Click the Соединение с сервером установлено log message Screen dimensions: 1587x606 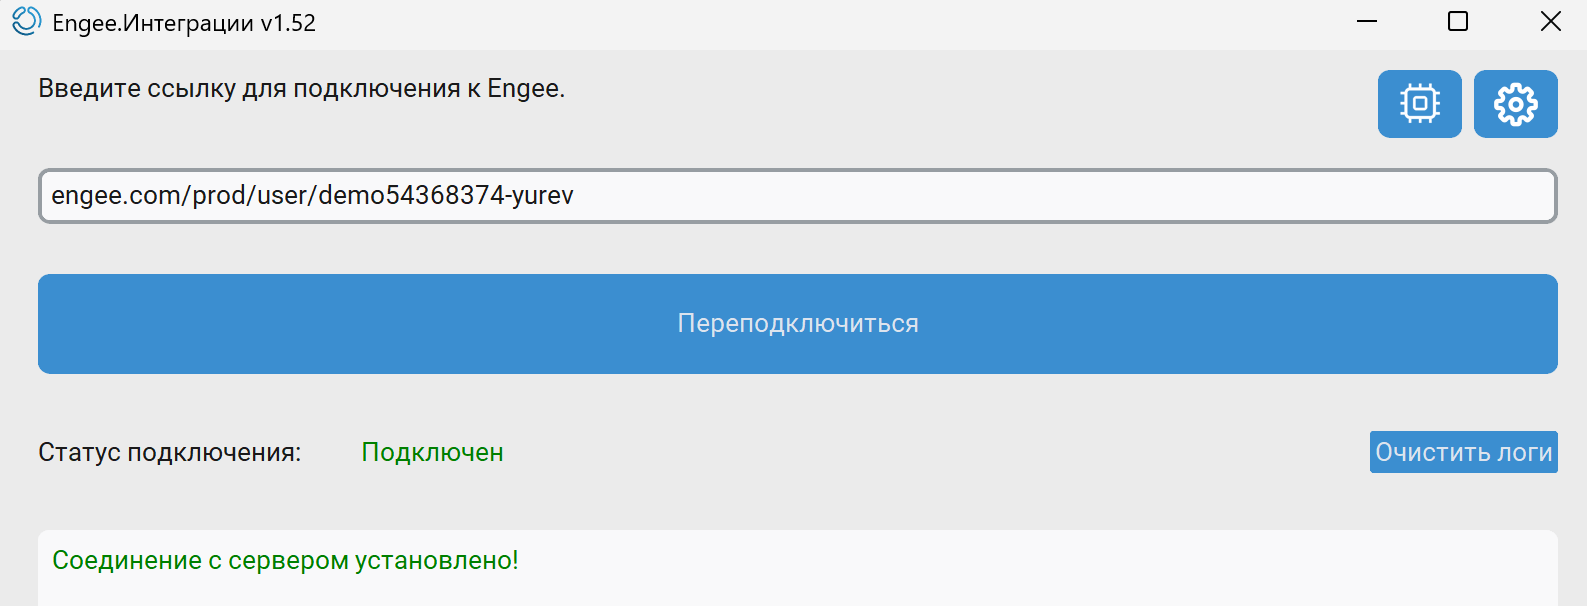[285, 560]
